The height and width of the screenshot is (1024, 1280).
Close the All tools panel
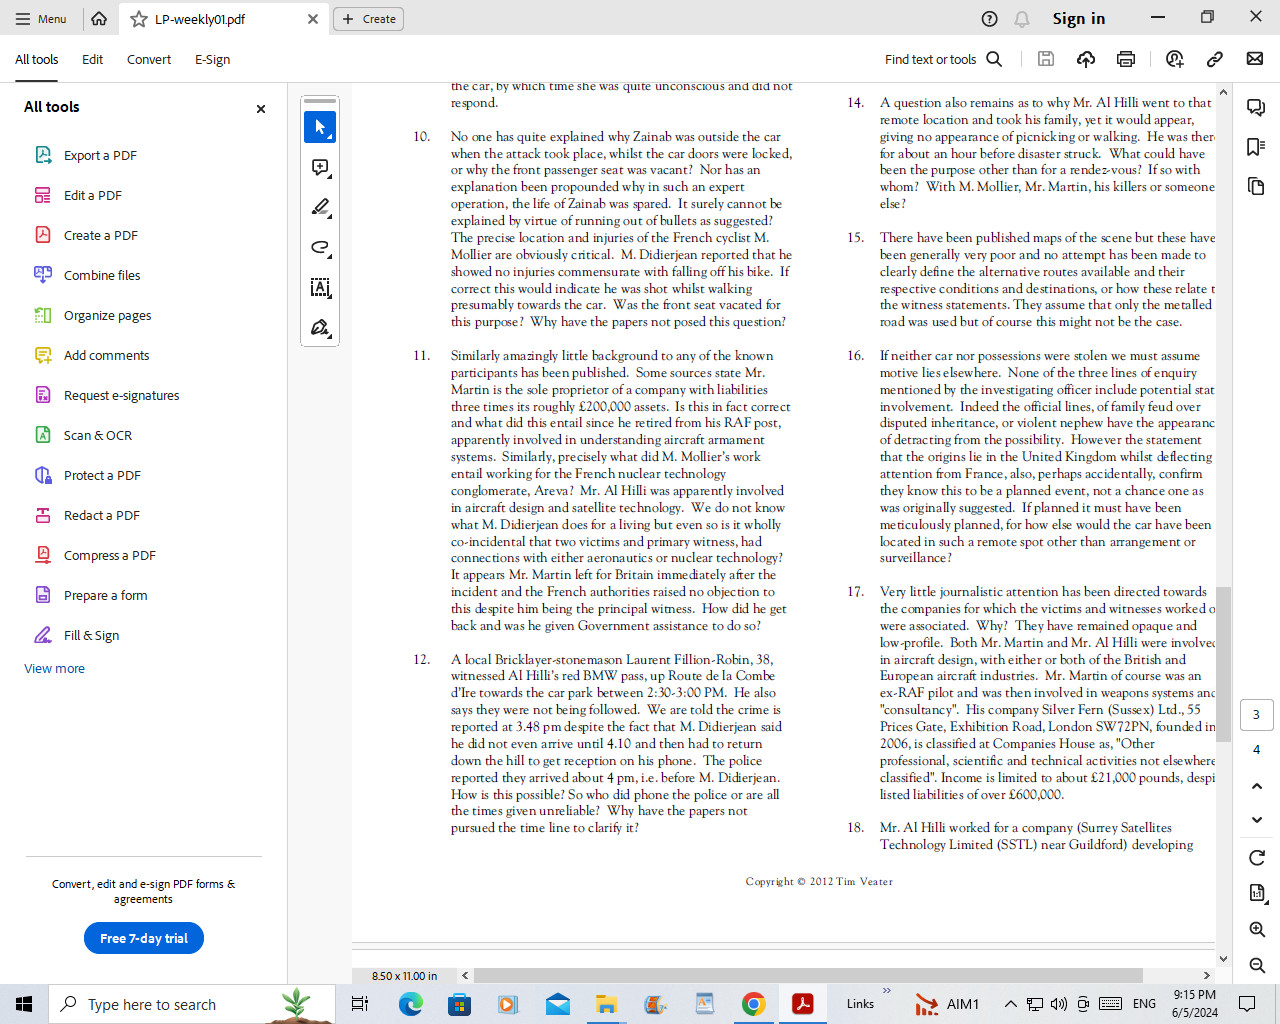point(261,109)
